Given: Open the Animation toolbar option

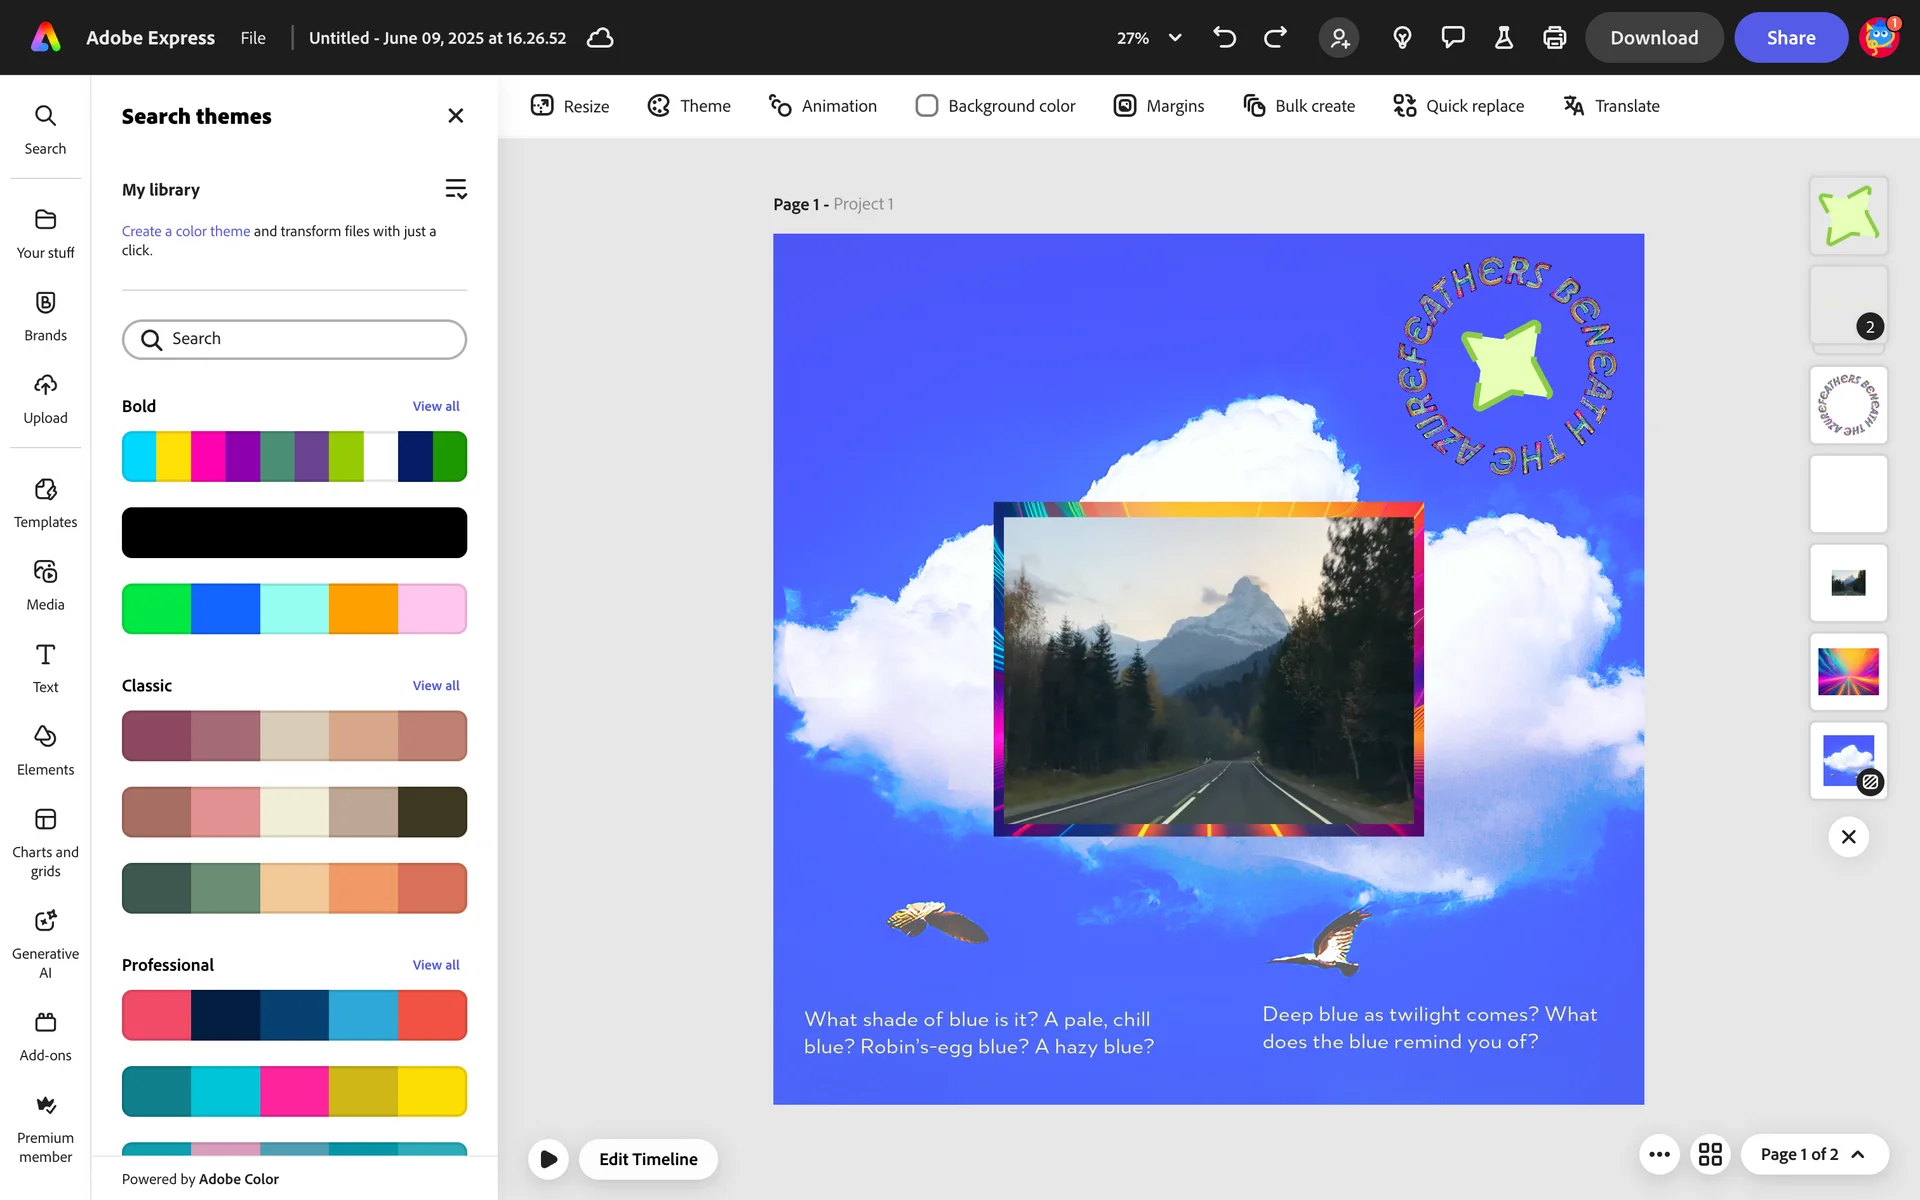Looking at the screenshot, I should (x=822, y=106).
